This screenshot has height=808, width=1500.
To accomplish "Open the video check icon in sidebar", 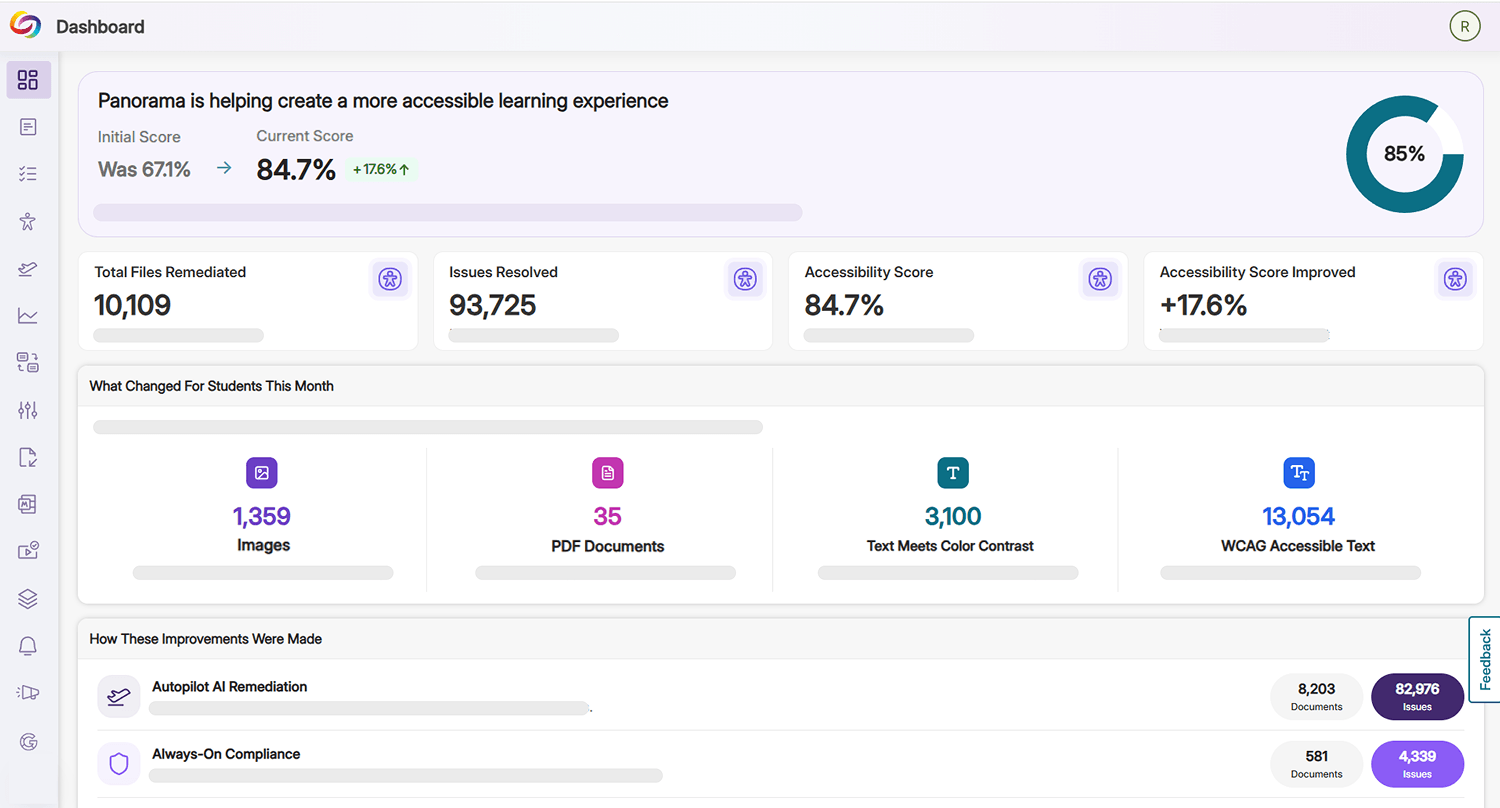I will (28, 551).
